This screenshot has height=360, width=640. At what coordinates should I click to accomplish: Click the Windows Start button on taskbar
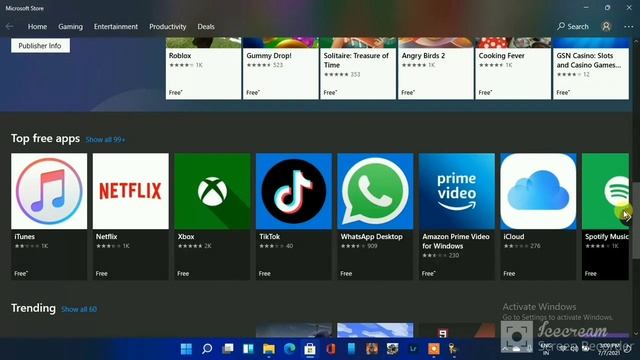(x=186, y=349)
